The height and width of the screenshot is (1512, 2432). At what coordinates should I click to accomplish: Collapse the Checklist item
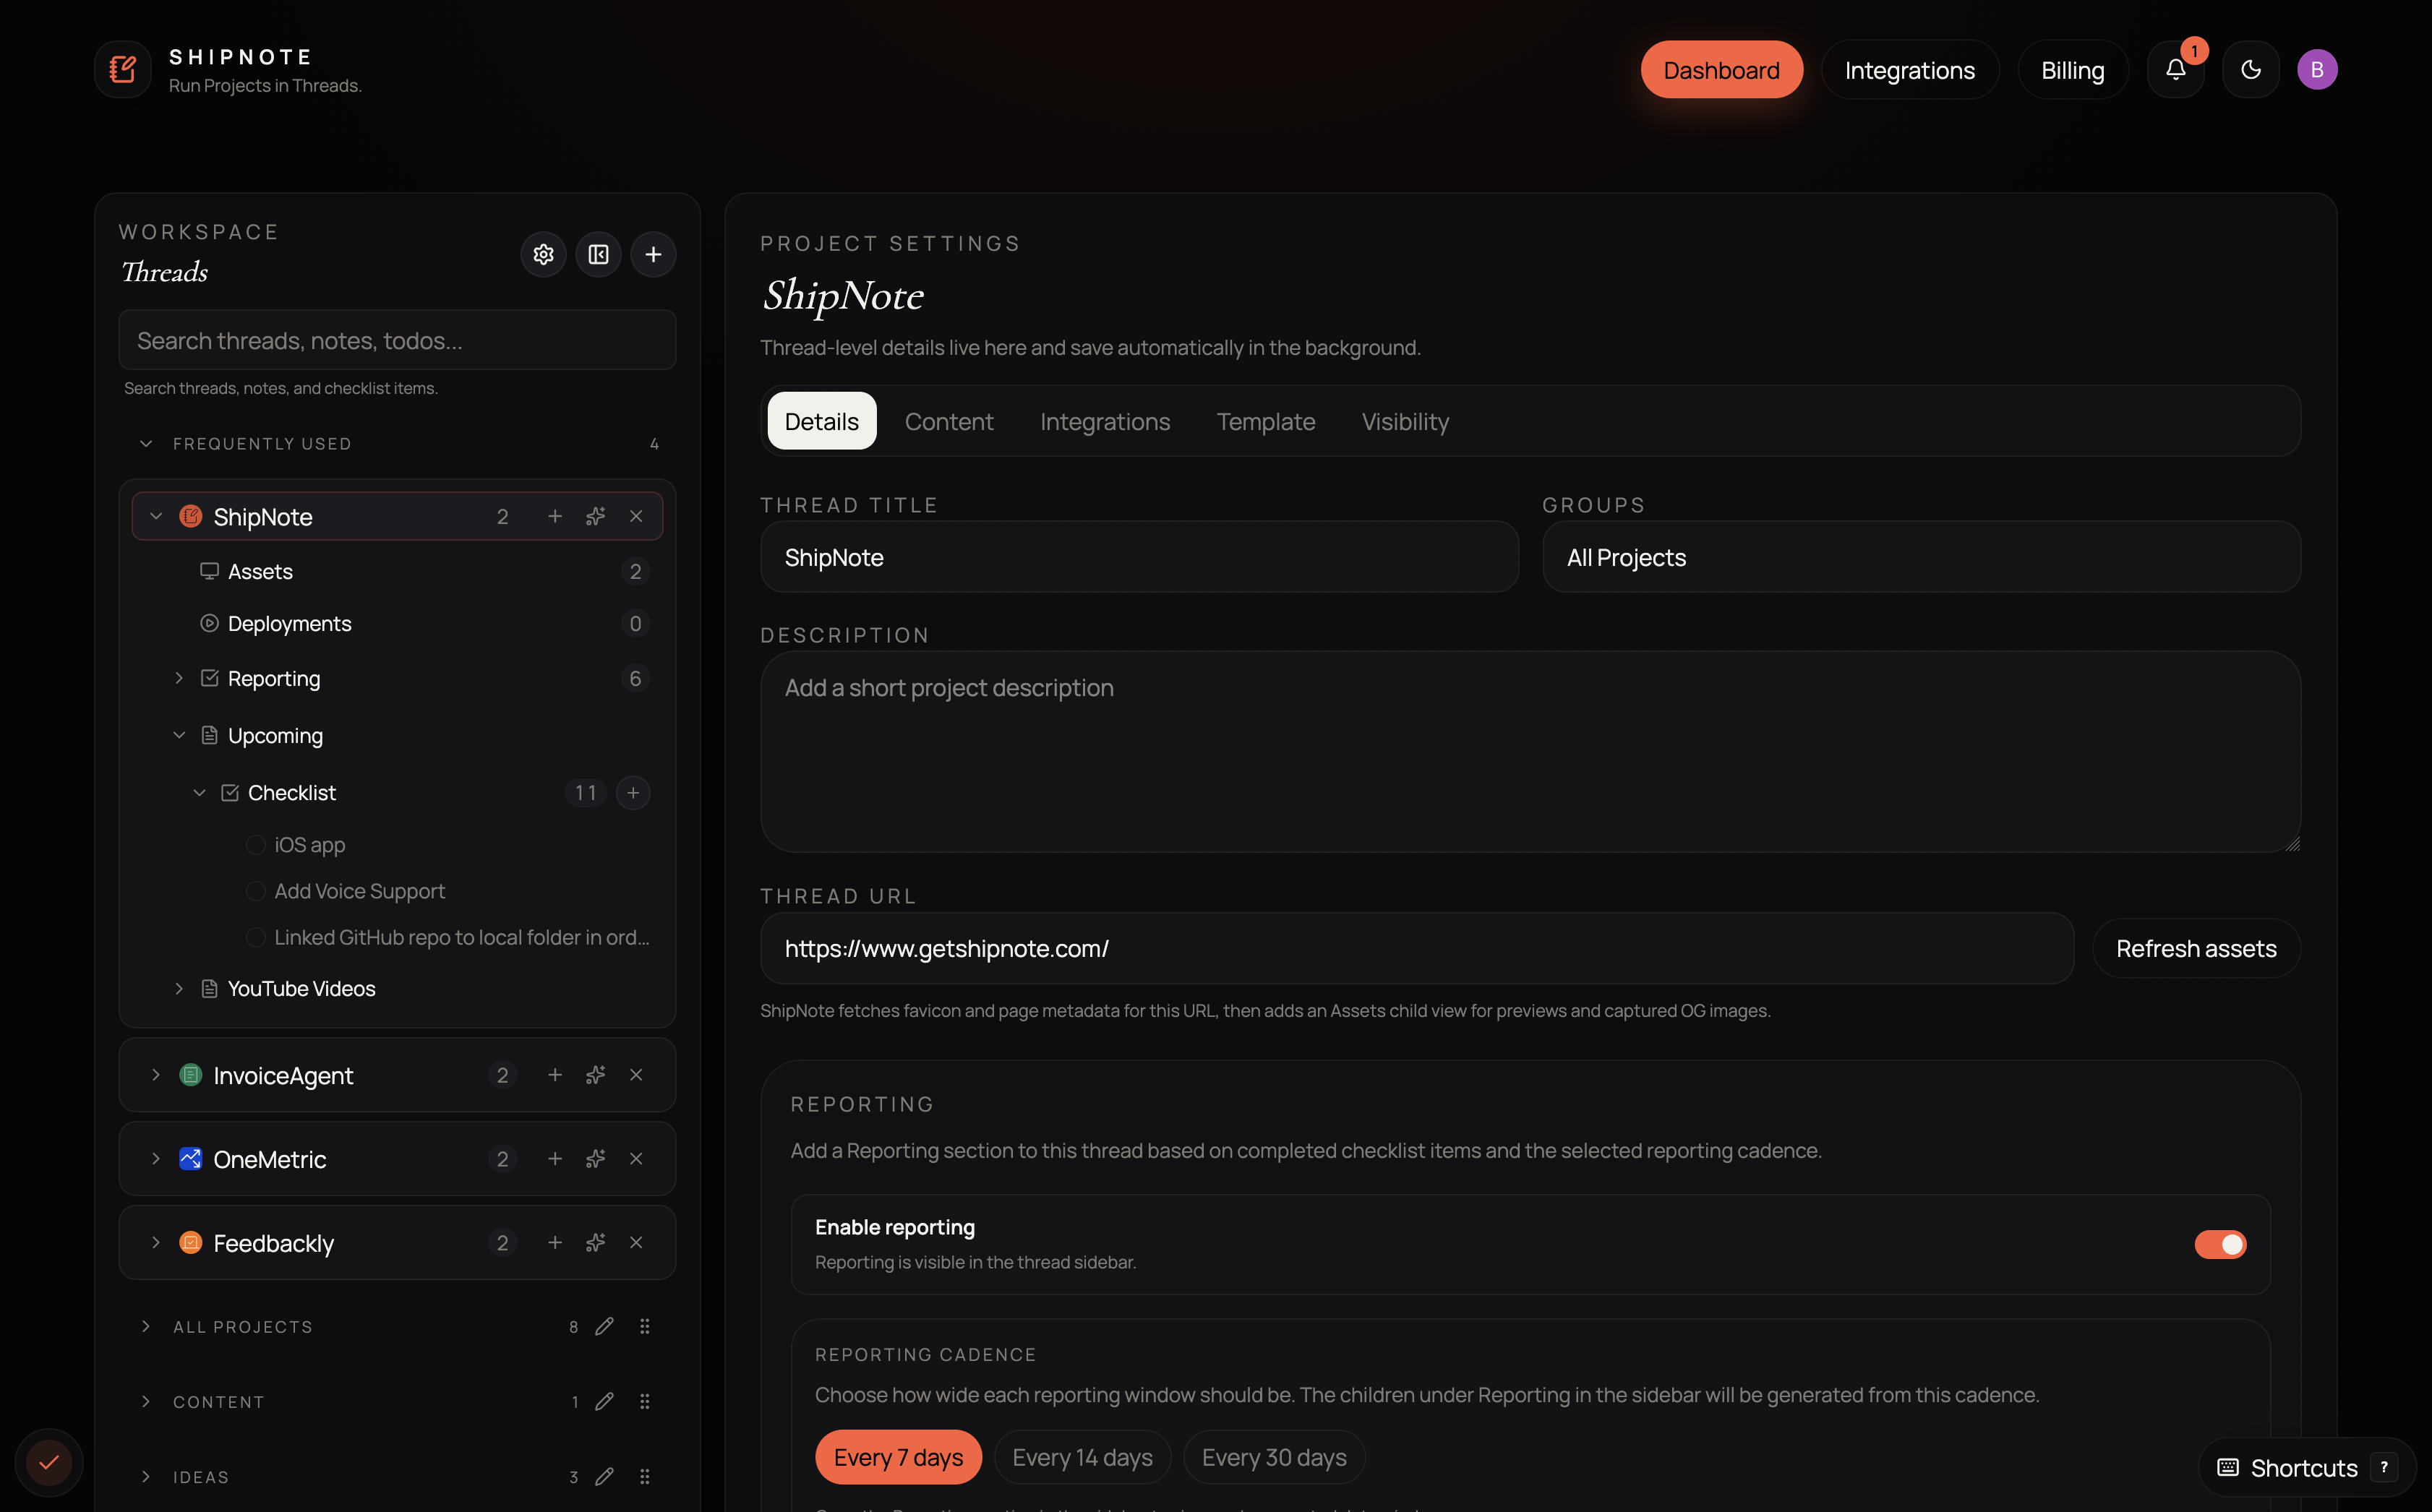coord(199,793)
